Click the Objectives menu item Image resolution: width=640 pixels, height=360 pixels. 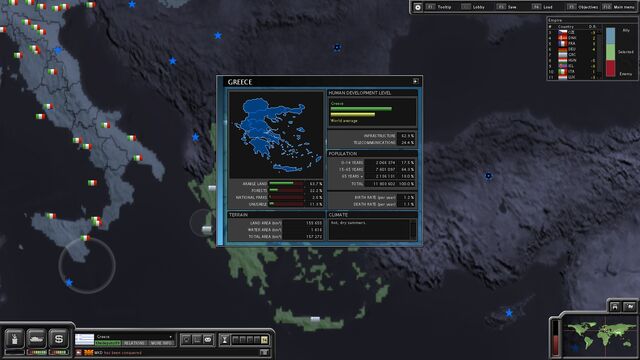click(588, 7)
